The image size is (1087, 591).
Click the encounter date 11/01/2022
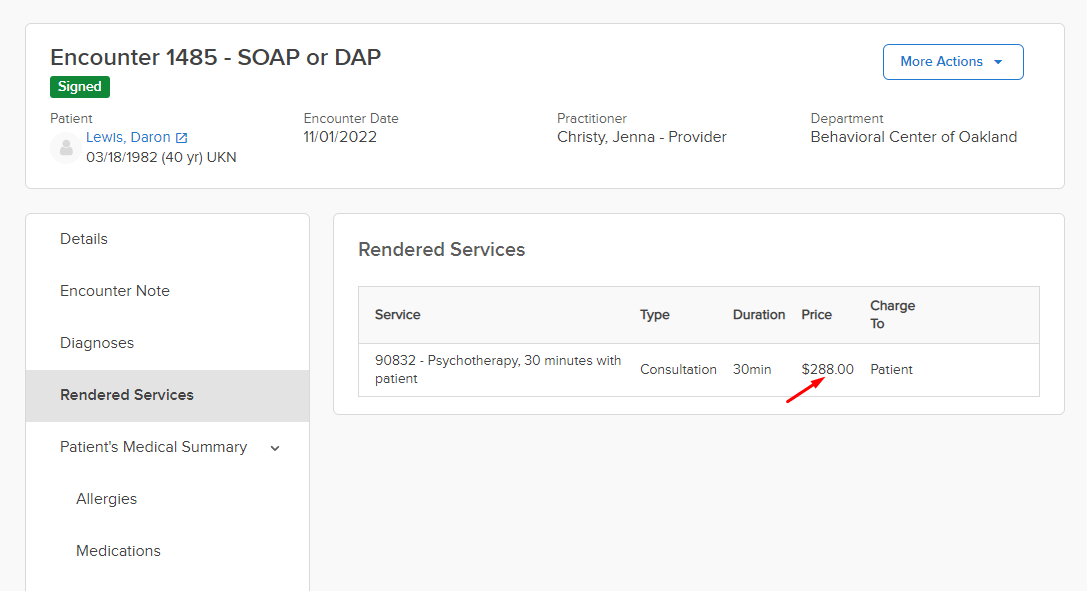click(x=340, y=137)
